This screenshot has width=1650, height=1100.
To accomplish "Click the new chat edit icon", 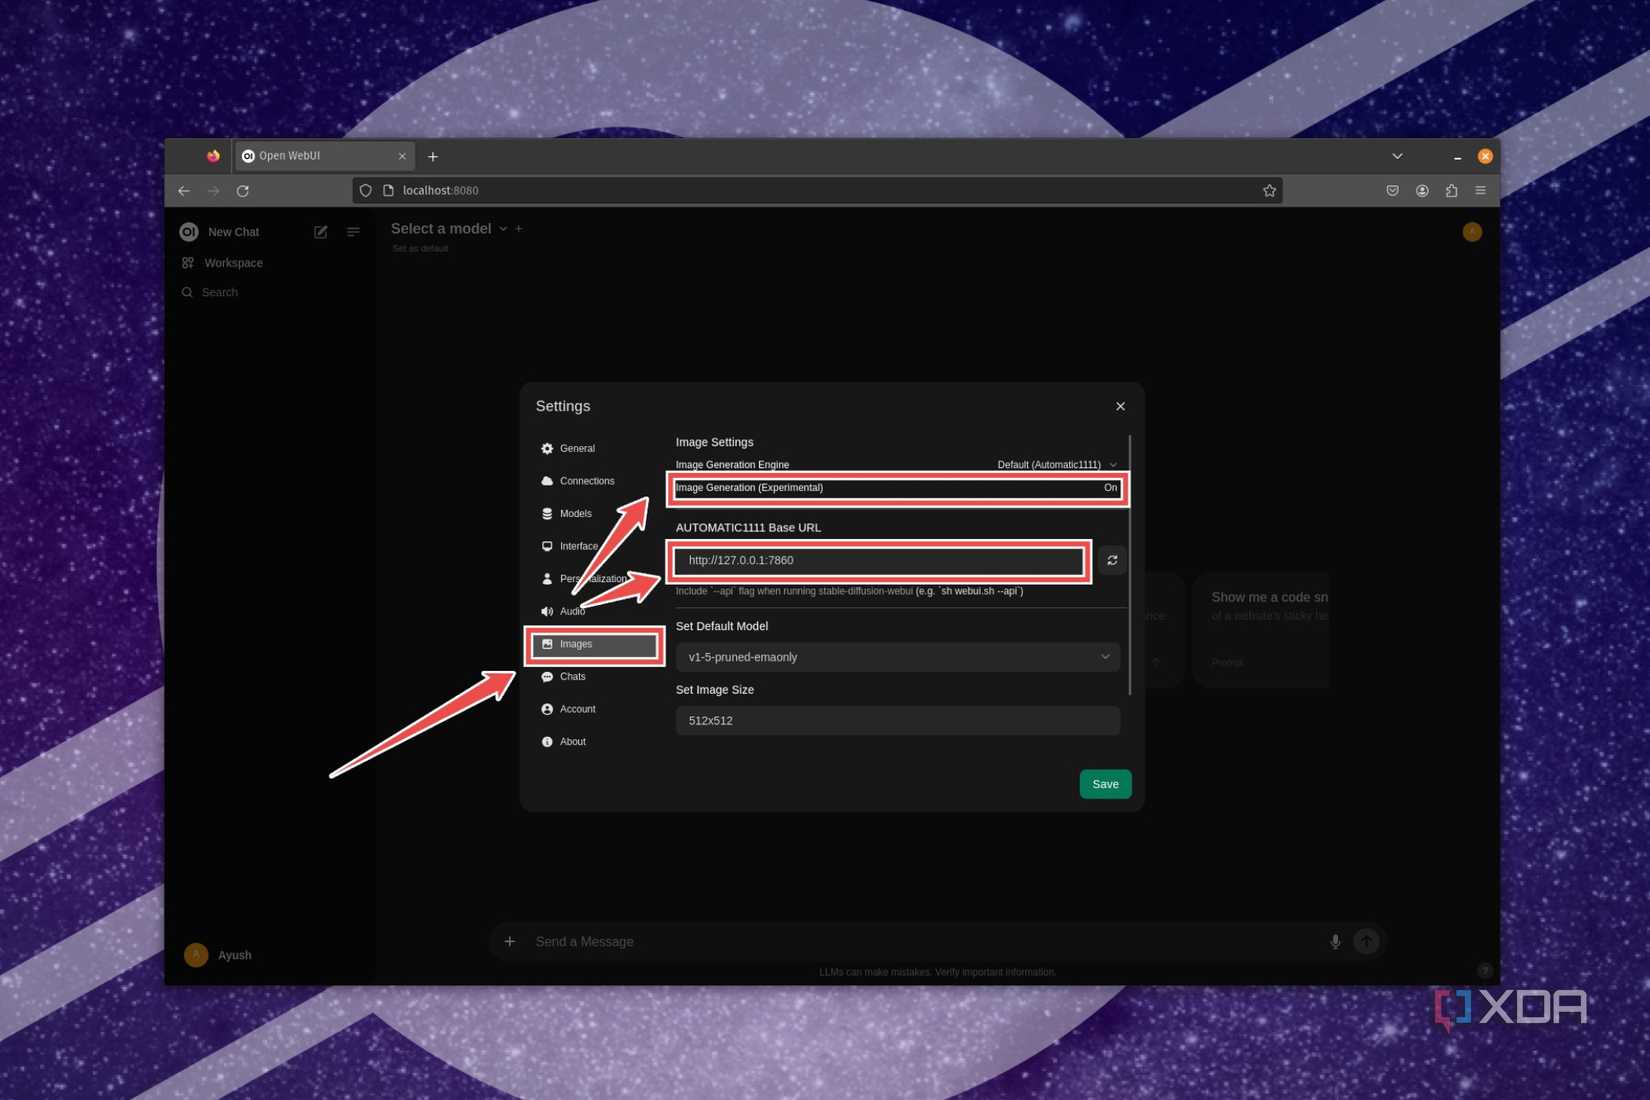I will [321, 232].
